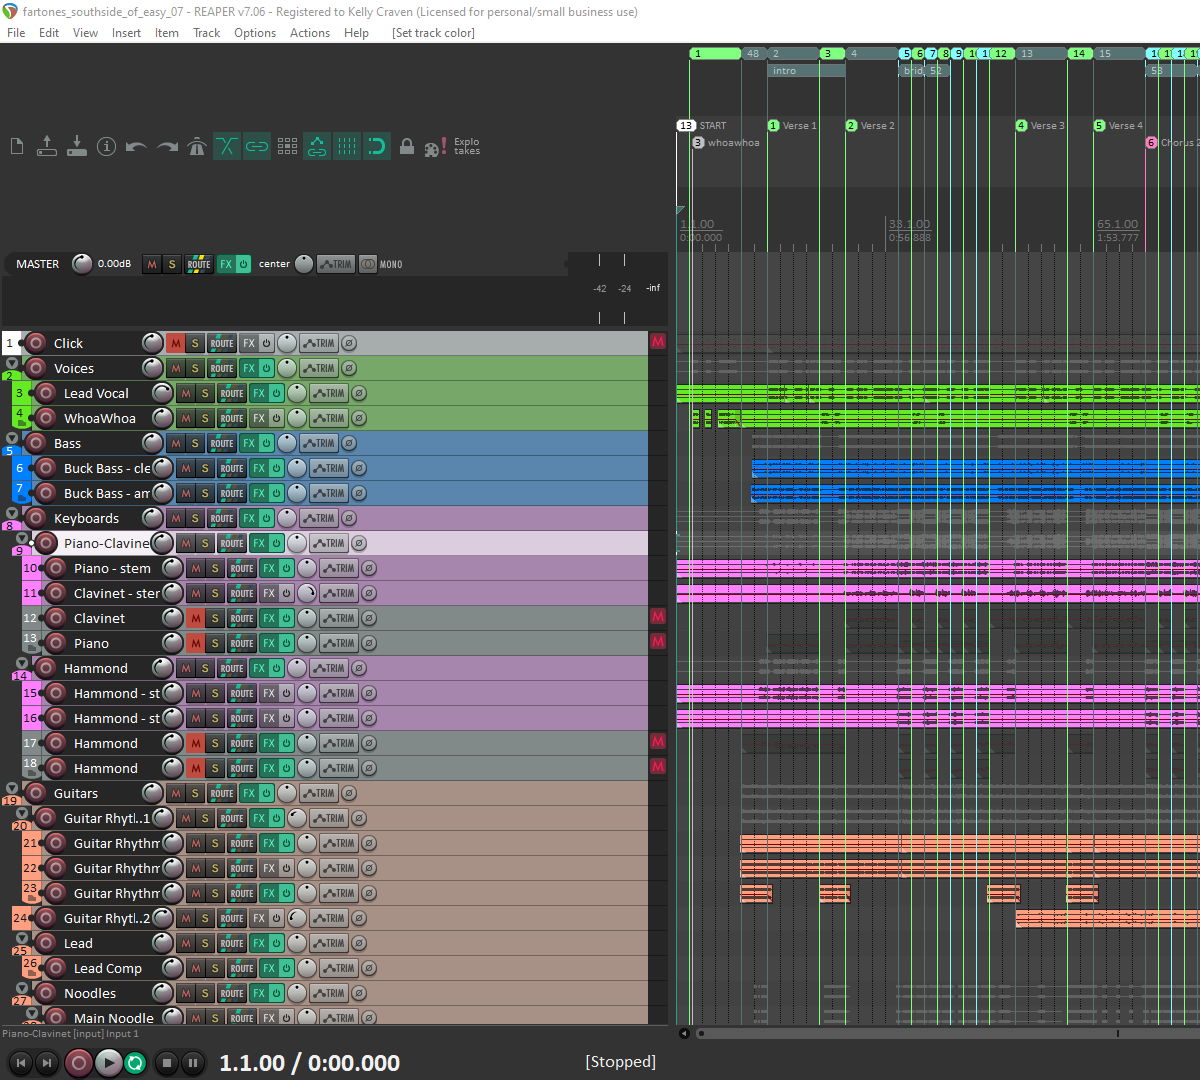Unmute the Click track

[175, 343]
